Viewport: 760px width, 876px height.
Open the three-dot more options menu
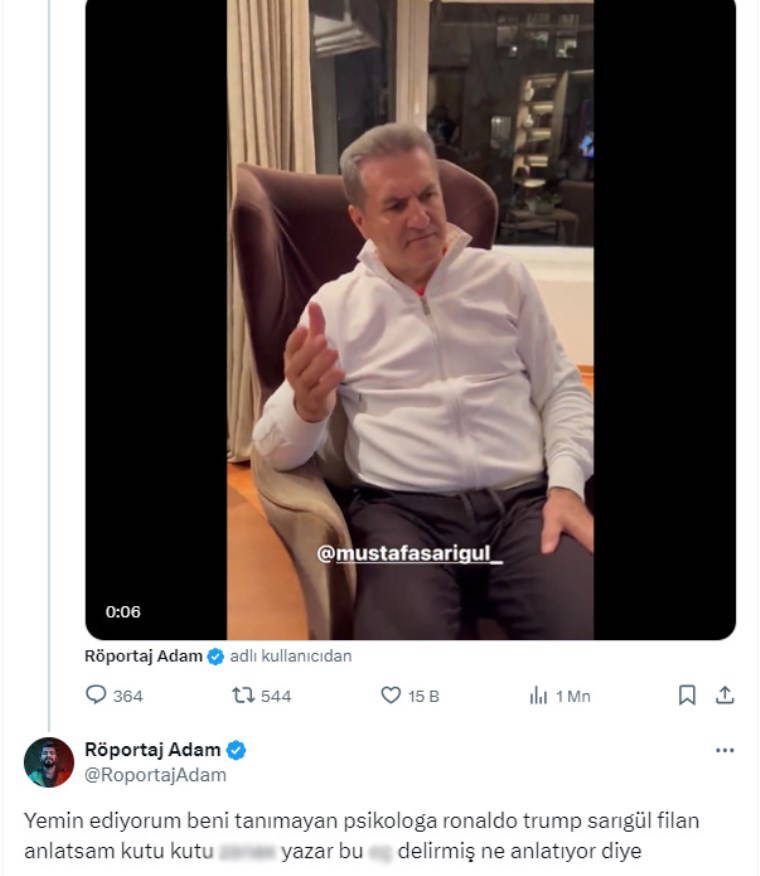pyautogui.click(x=725, y=751)
